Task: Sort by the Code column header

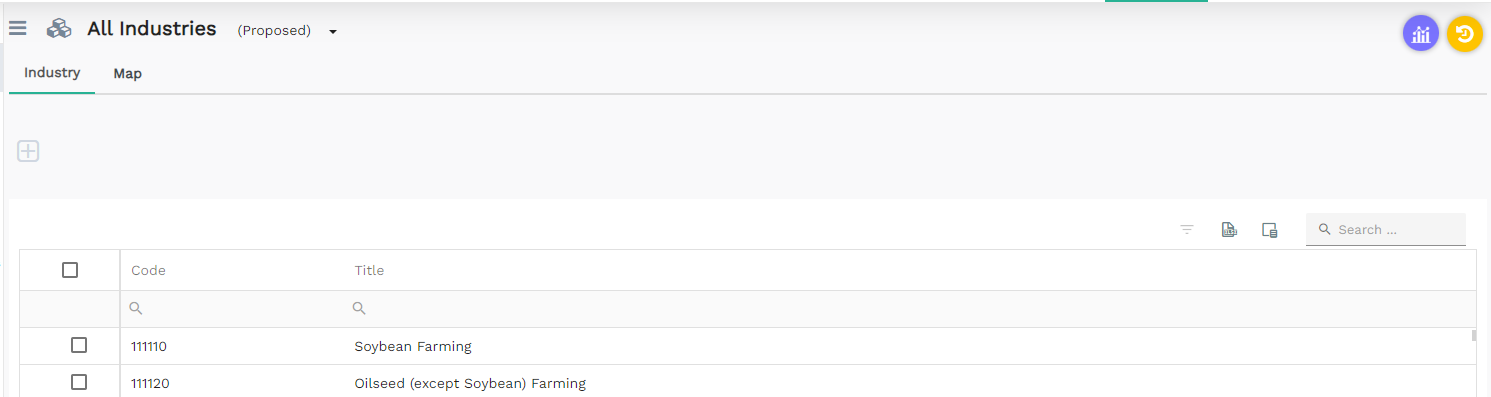Action: click(x=149, y=270)
